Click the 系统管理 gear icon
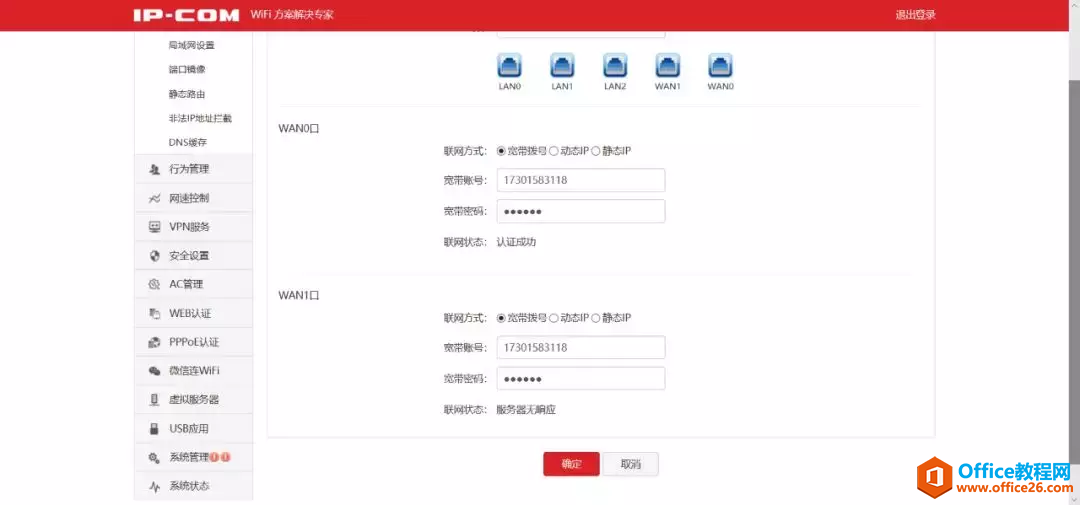Image resolution: width=1080 pixels, height=505 pixels. point(154,457)
